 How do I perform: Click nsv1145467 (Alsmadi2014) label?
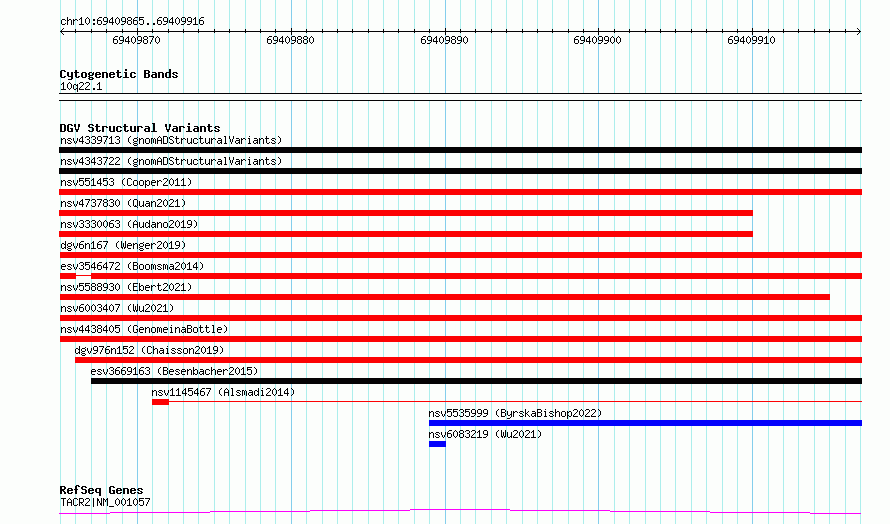coord(223,392)
